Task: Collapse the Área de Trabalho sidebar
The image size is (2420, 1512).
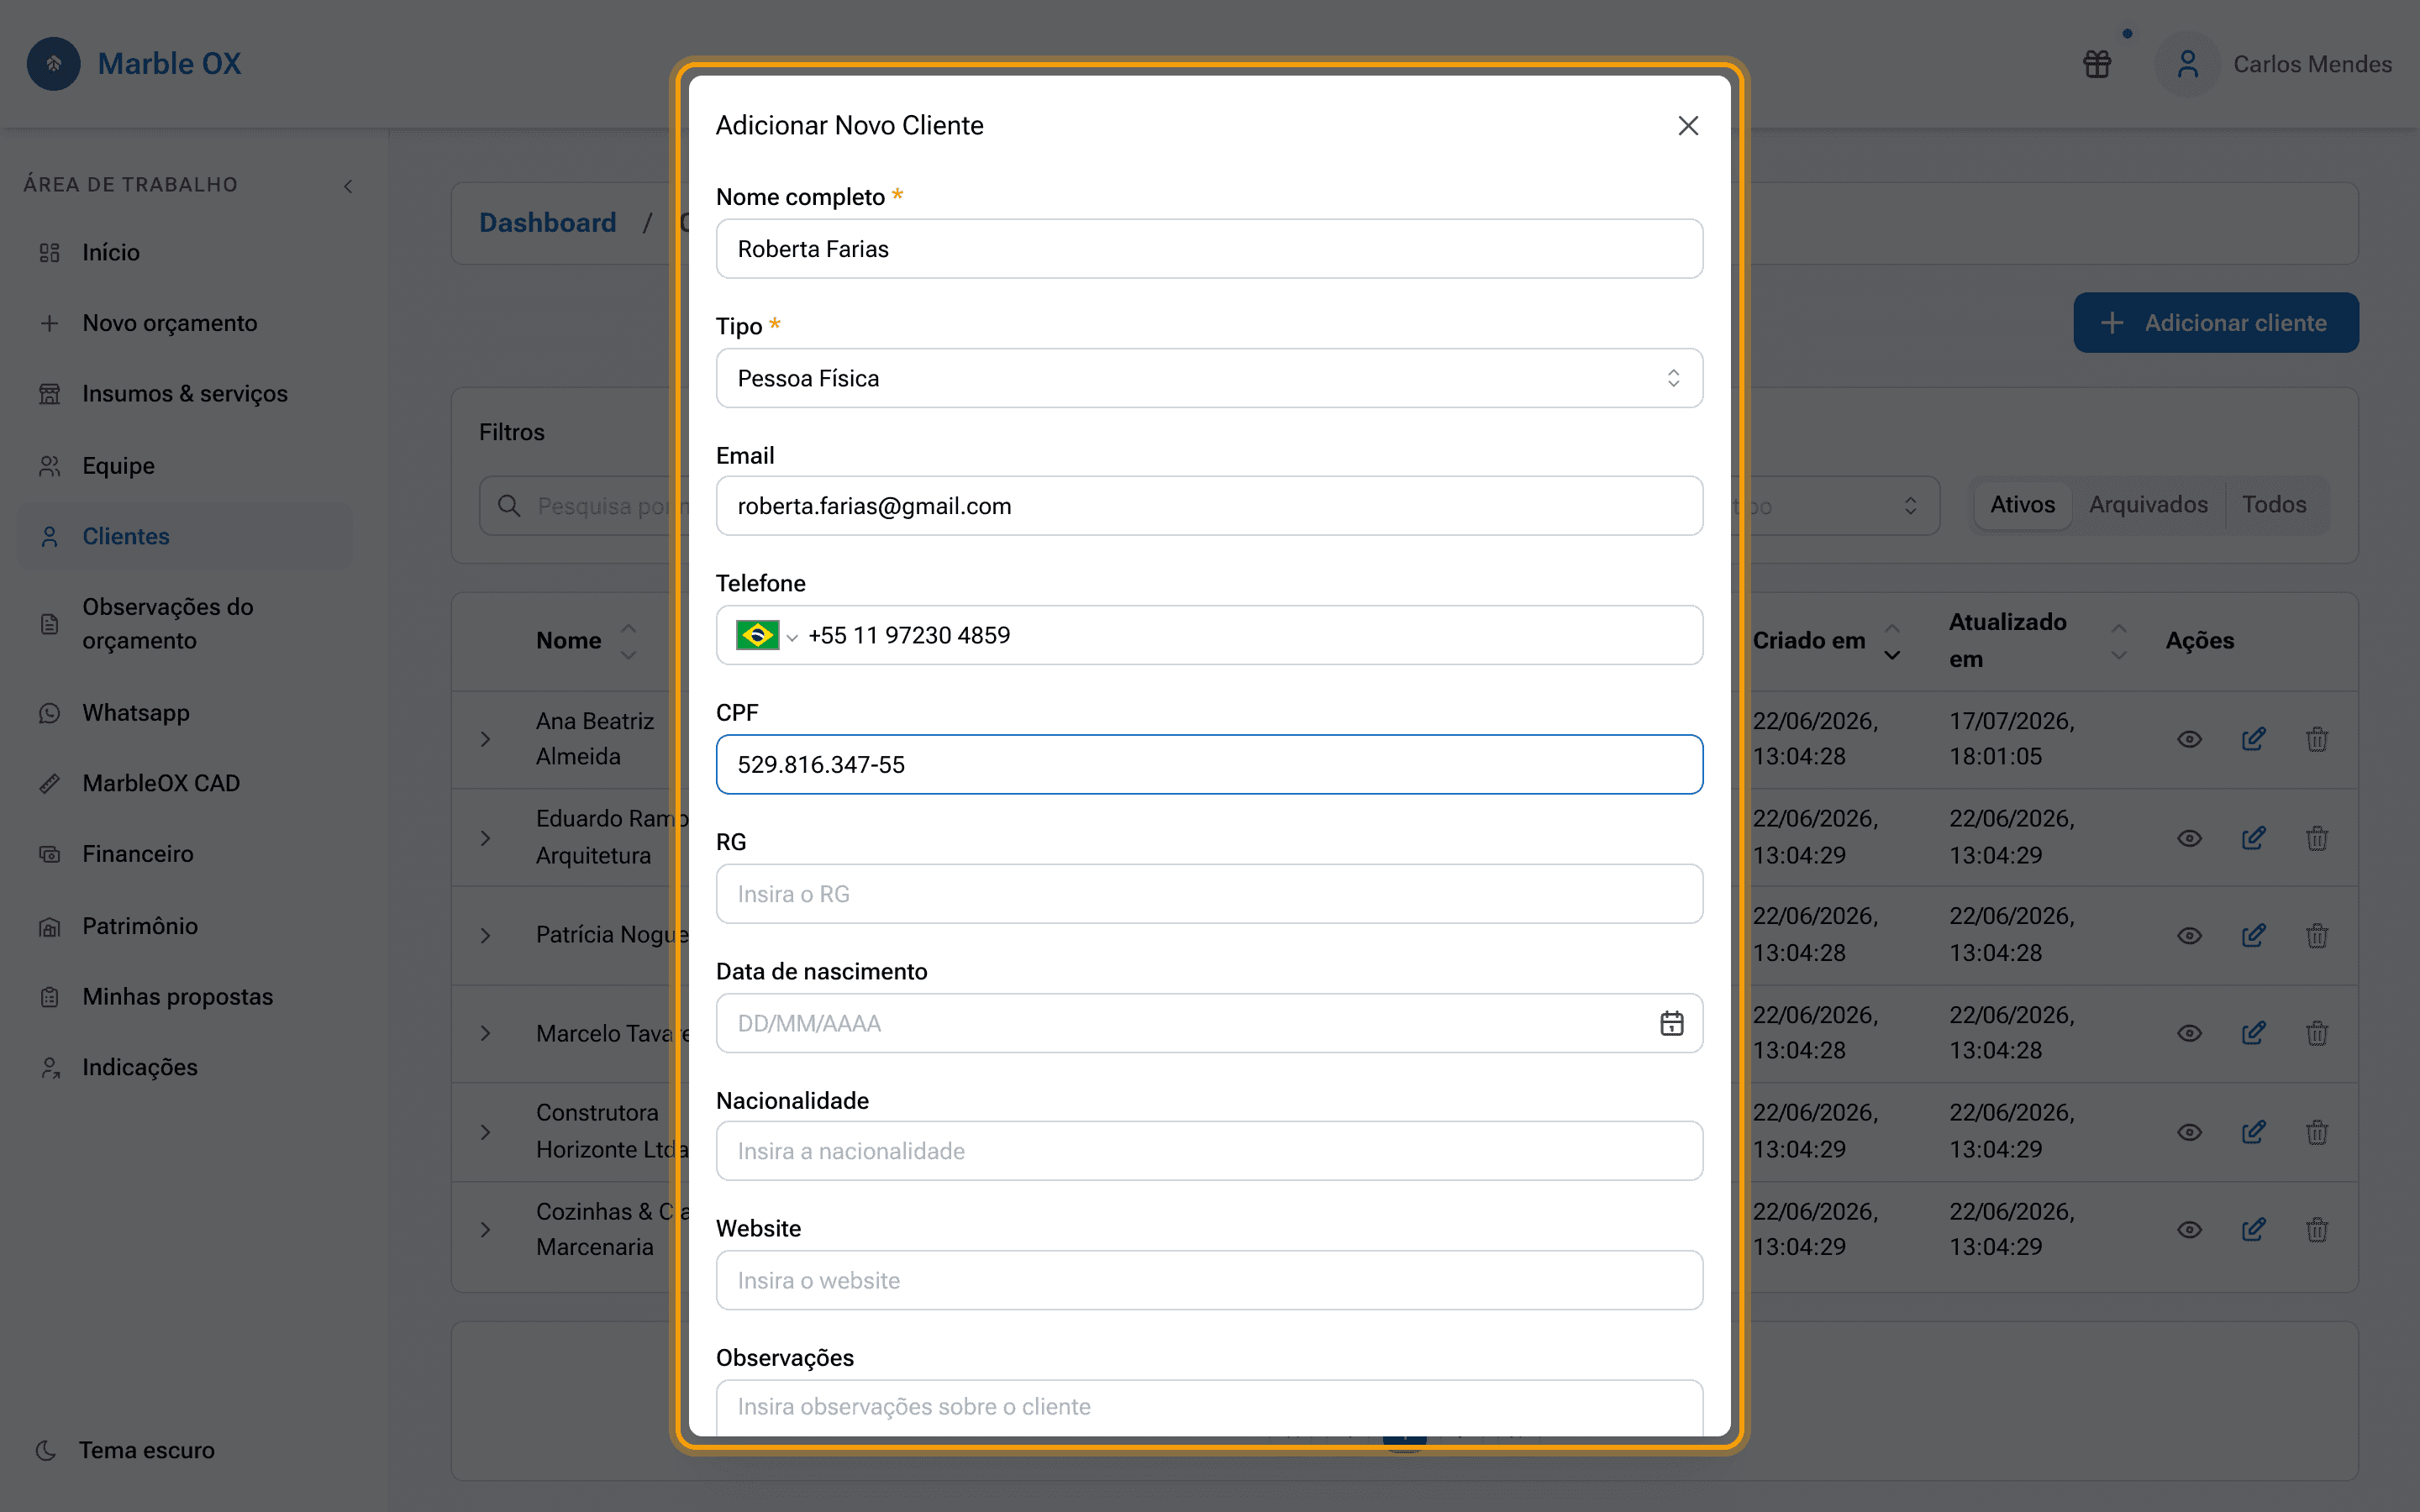Action: [348, 186]
